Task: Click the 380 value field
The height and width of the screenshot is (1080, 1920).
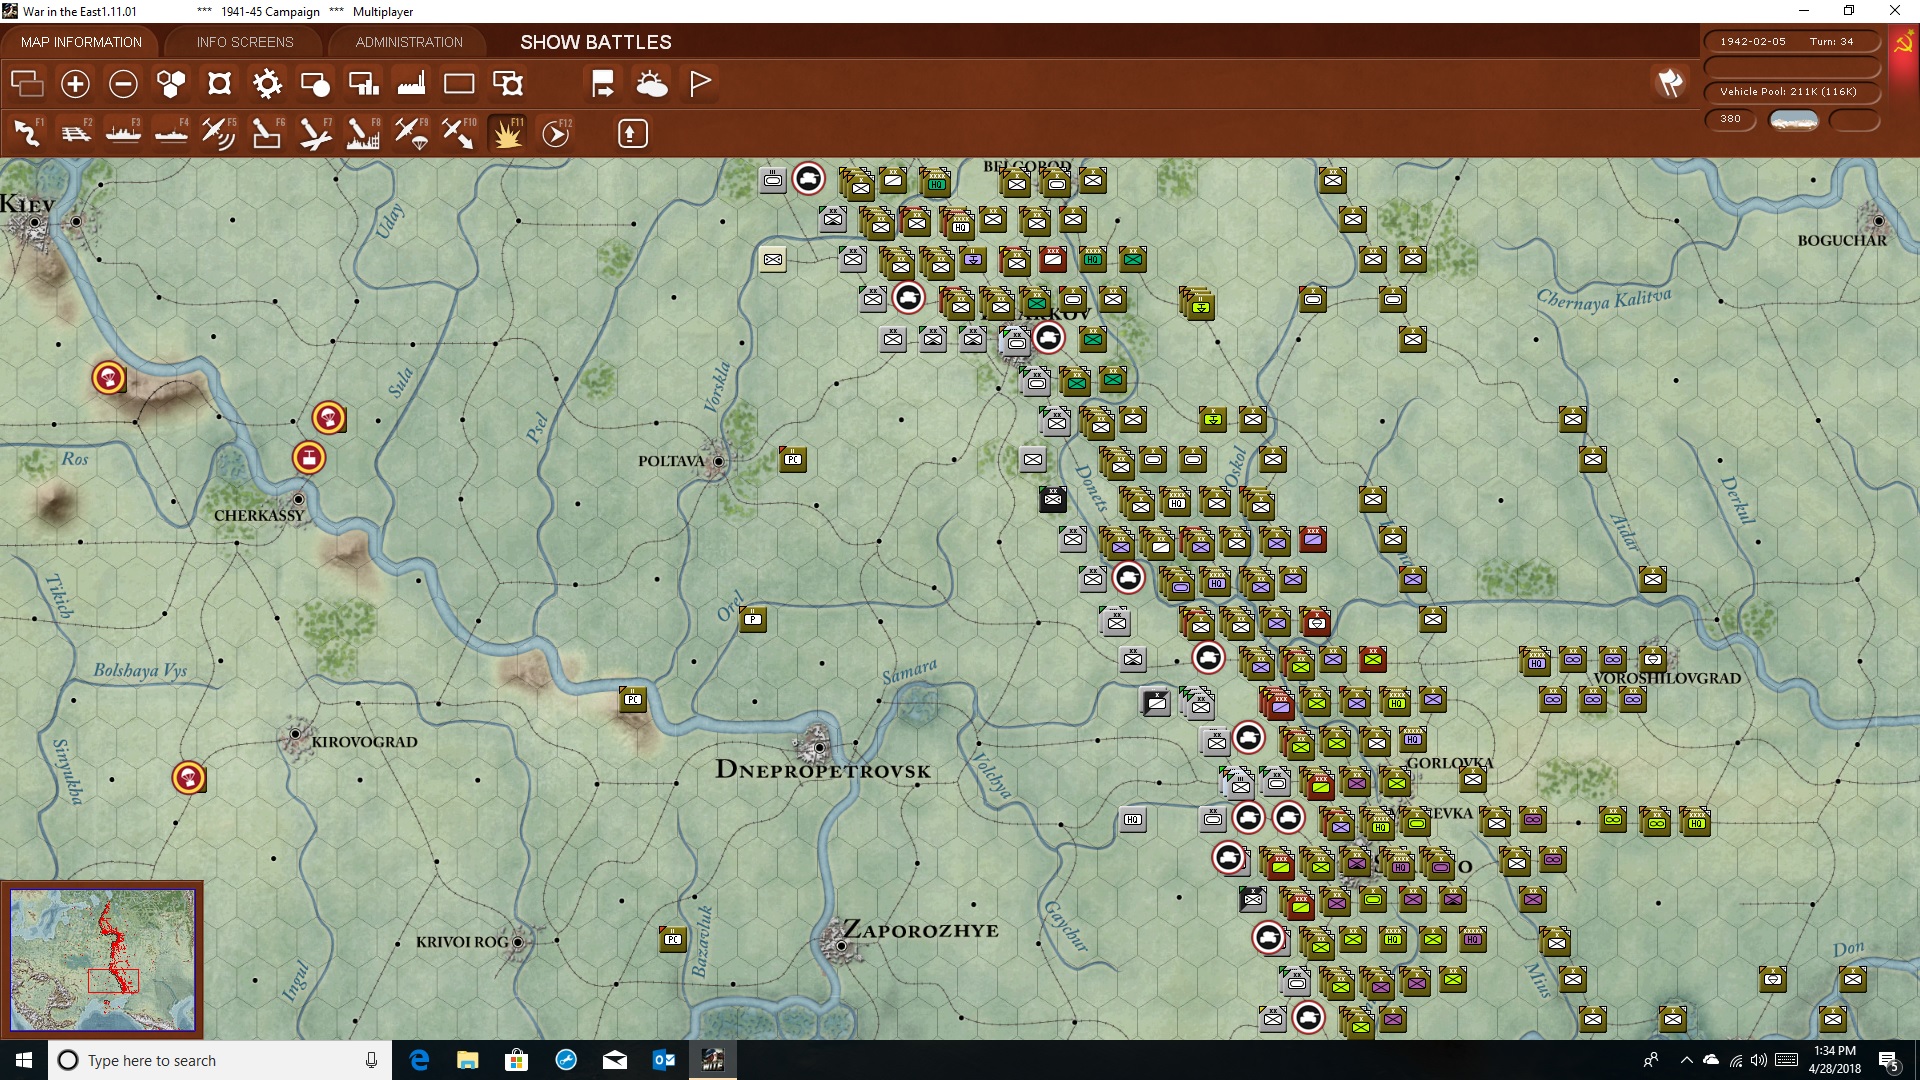Action: point(1731,119)
